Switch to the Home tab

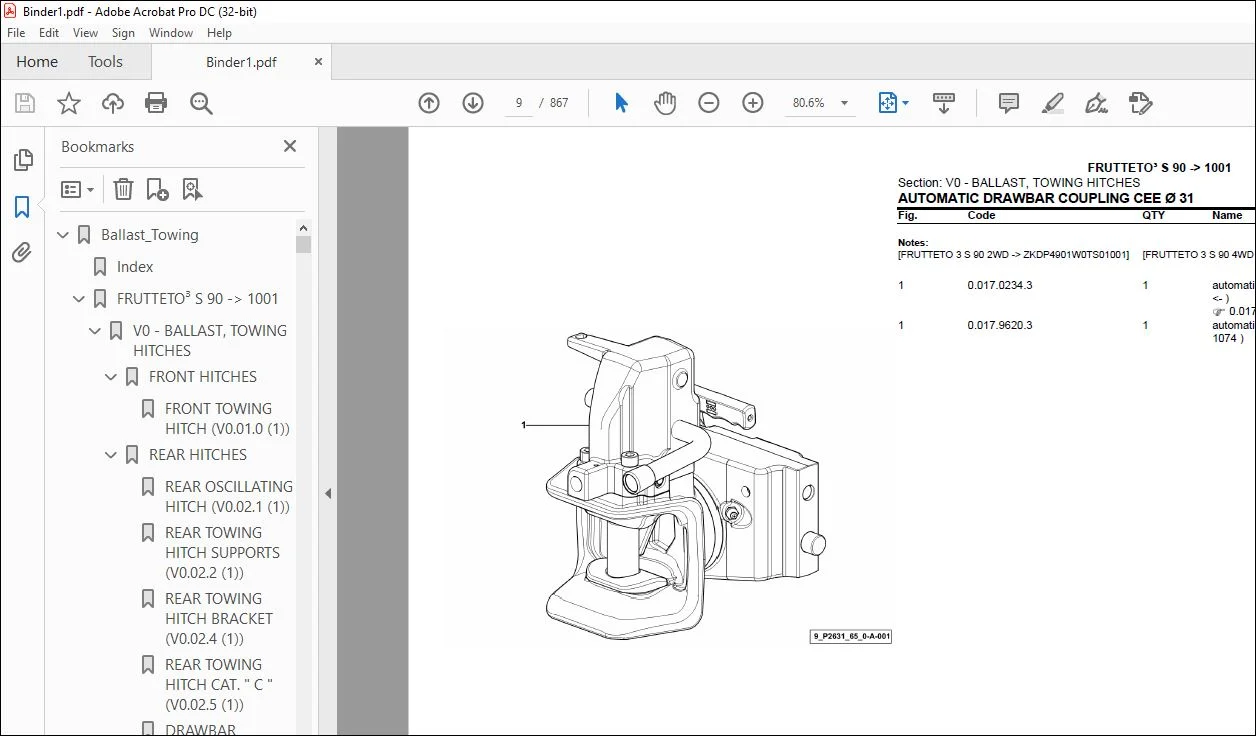click(x=37, y=62)
